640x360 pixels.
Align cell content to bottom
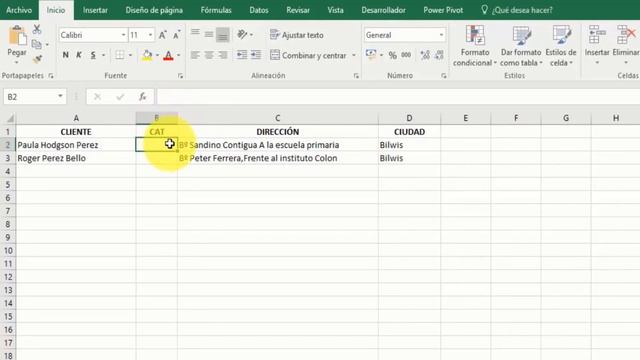222,35
